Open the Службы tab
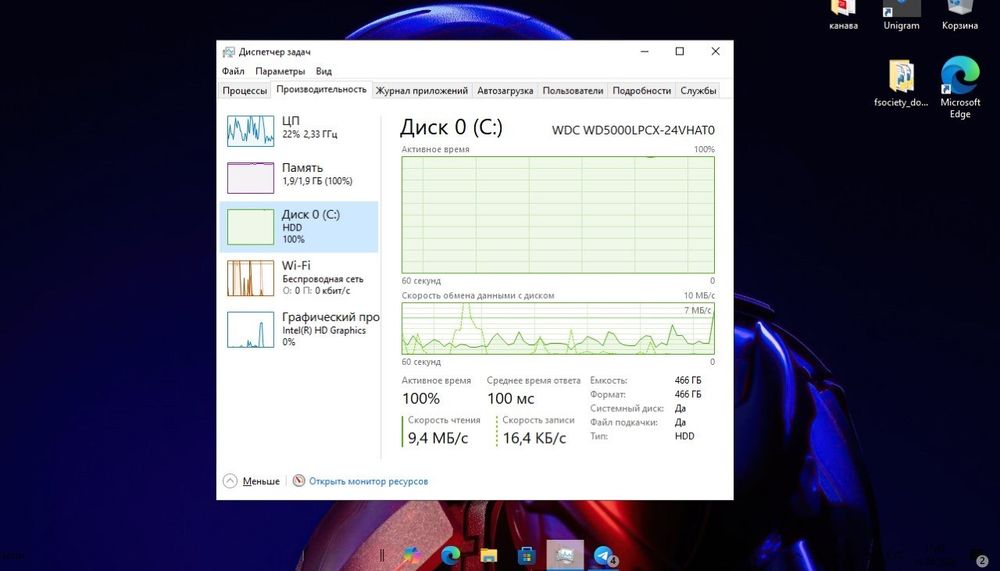The width and height of the screenshot is (1000, 571). pos(698,91)
